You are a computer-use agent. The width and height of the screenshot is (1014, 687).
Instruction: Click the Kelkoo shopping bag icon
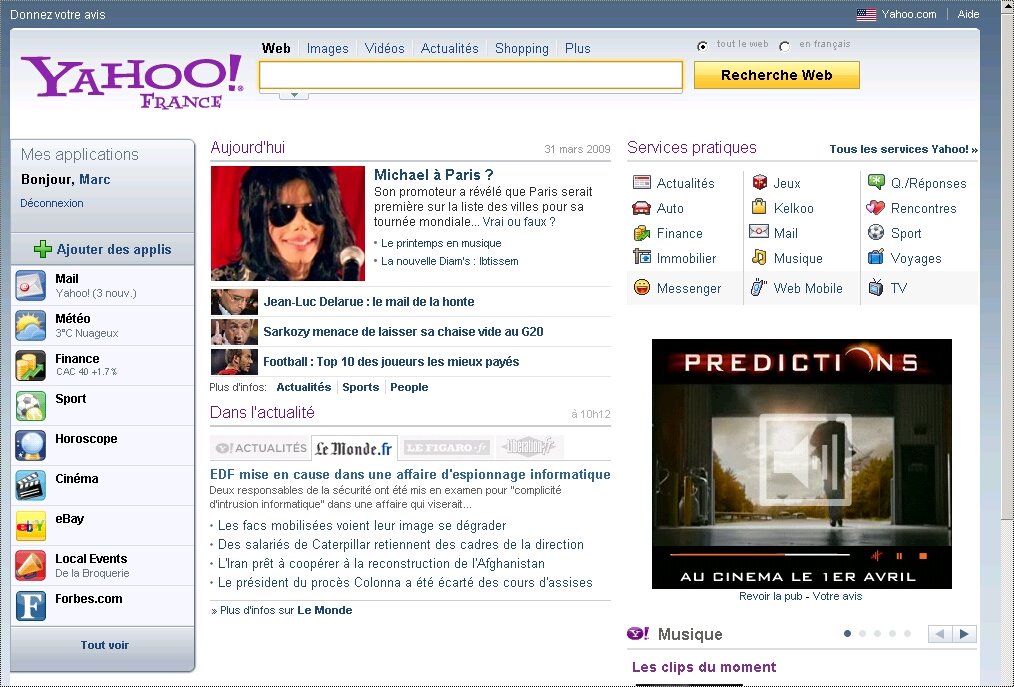coord(759,207)
